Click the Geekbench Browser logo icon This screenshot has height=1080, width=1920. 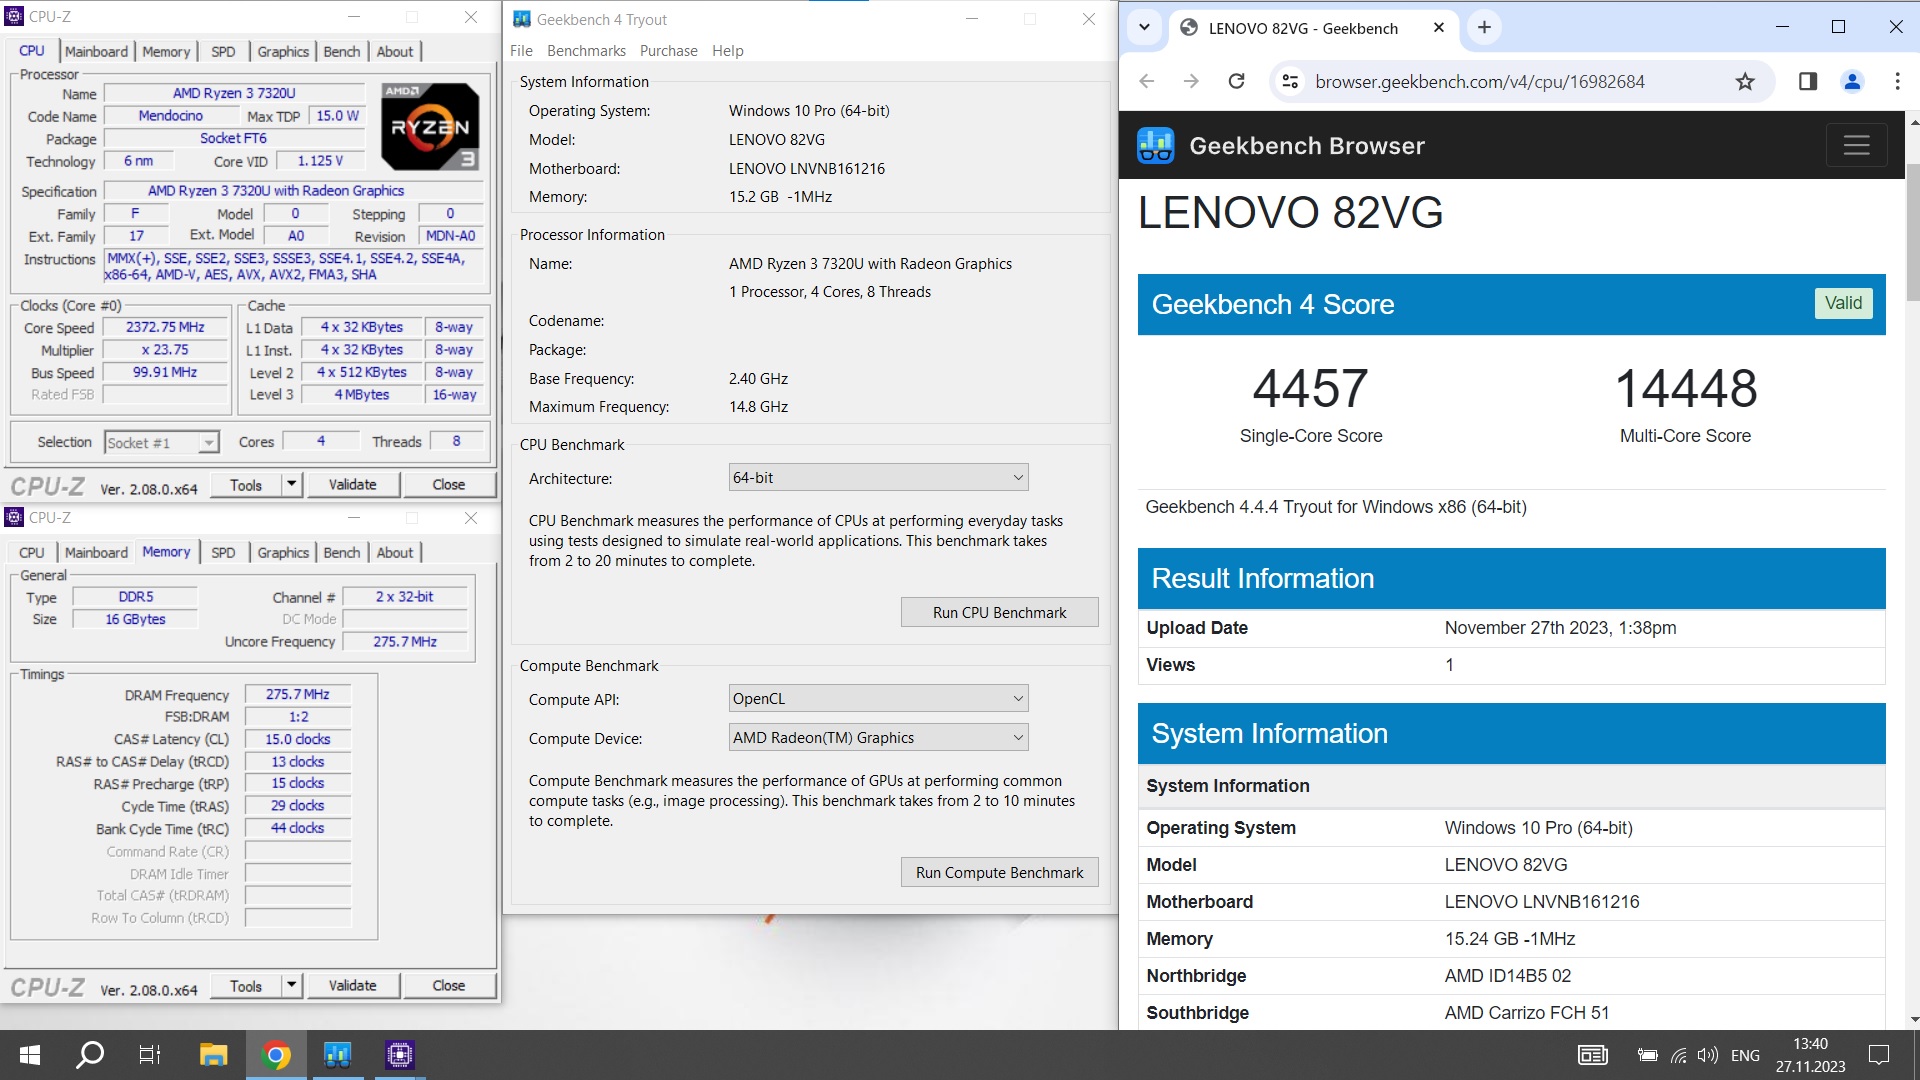click(x=1156, y=146)
